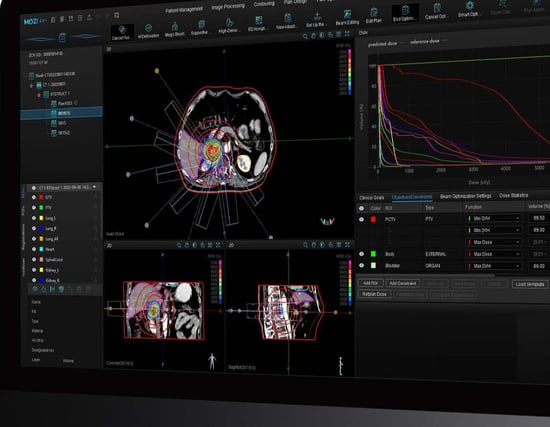Toggle the eye icon for the PCTV constraint row
550x427 pixels.
point(361,219)
